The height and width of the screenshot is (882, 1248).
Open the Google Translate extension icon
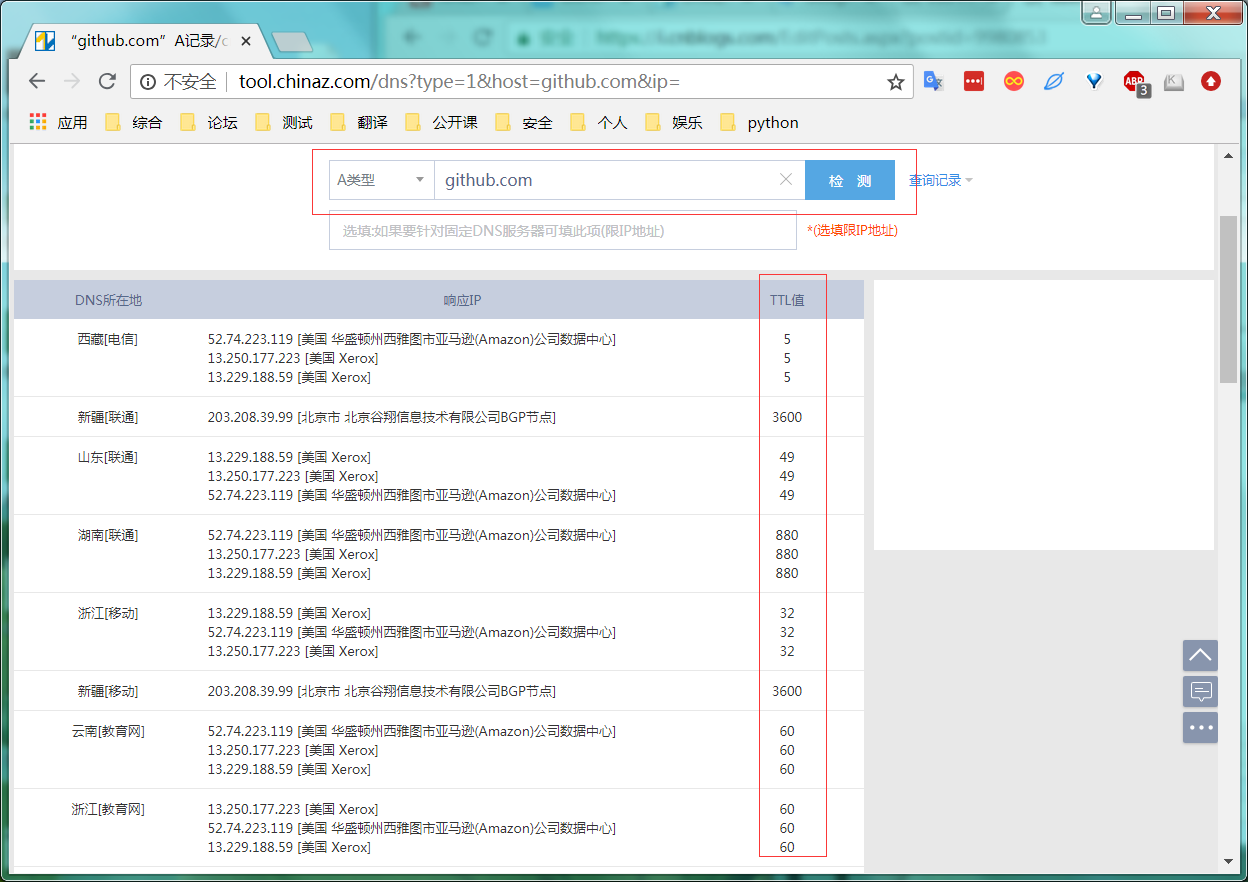(934, 82)
